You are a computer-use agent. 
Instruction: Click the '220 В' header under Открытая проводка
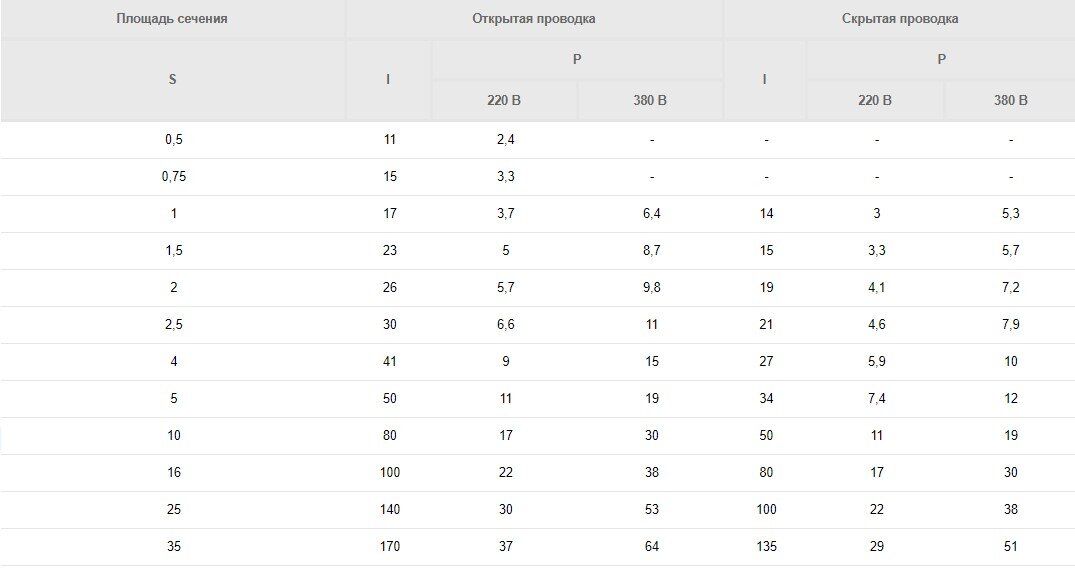click(504, 101)
